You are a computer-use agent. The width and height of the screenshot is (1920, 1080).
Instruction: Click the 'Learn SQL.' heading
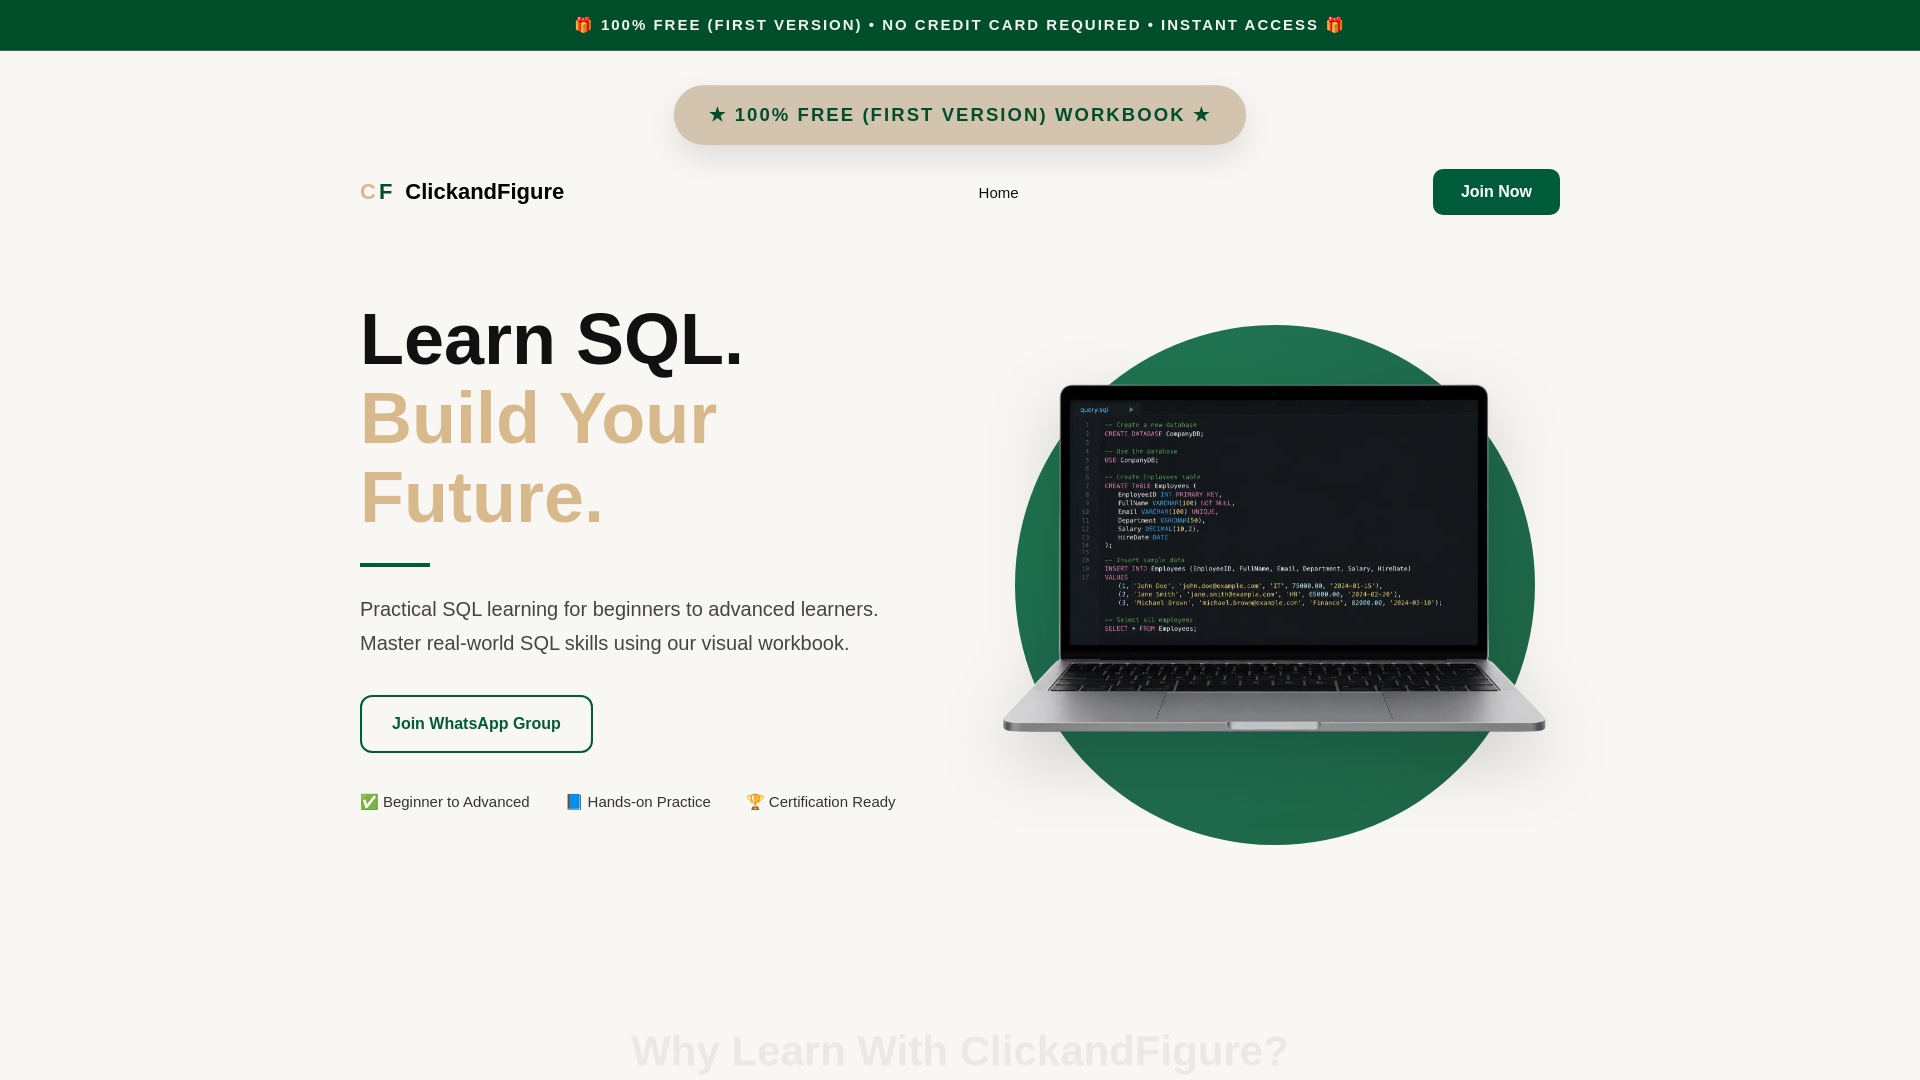click(x=552, y=340)
